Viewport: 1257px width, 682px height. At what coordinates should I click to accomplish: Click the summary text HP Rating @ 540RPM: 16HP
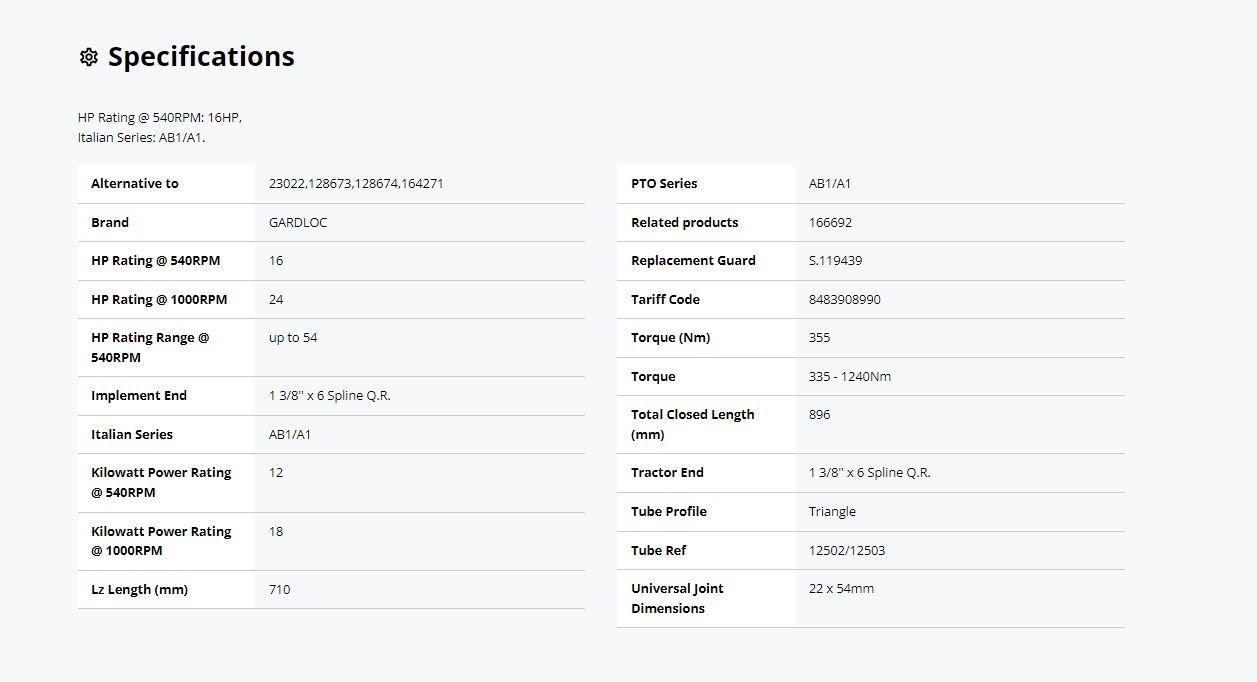click(x=159, y=118)
